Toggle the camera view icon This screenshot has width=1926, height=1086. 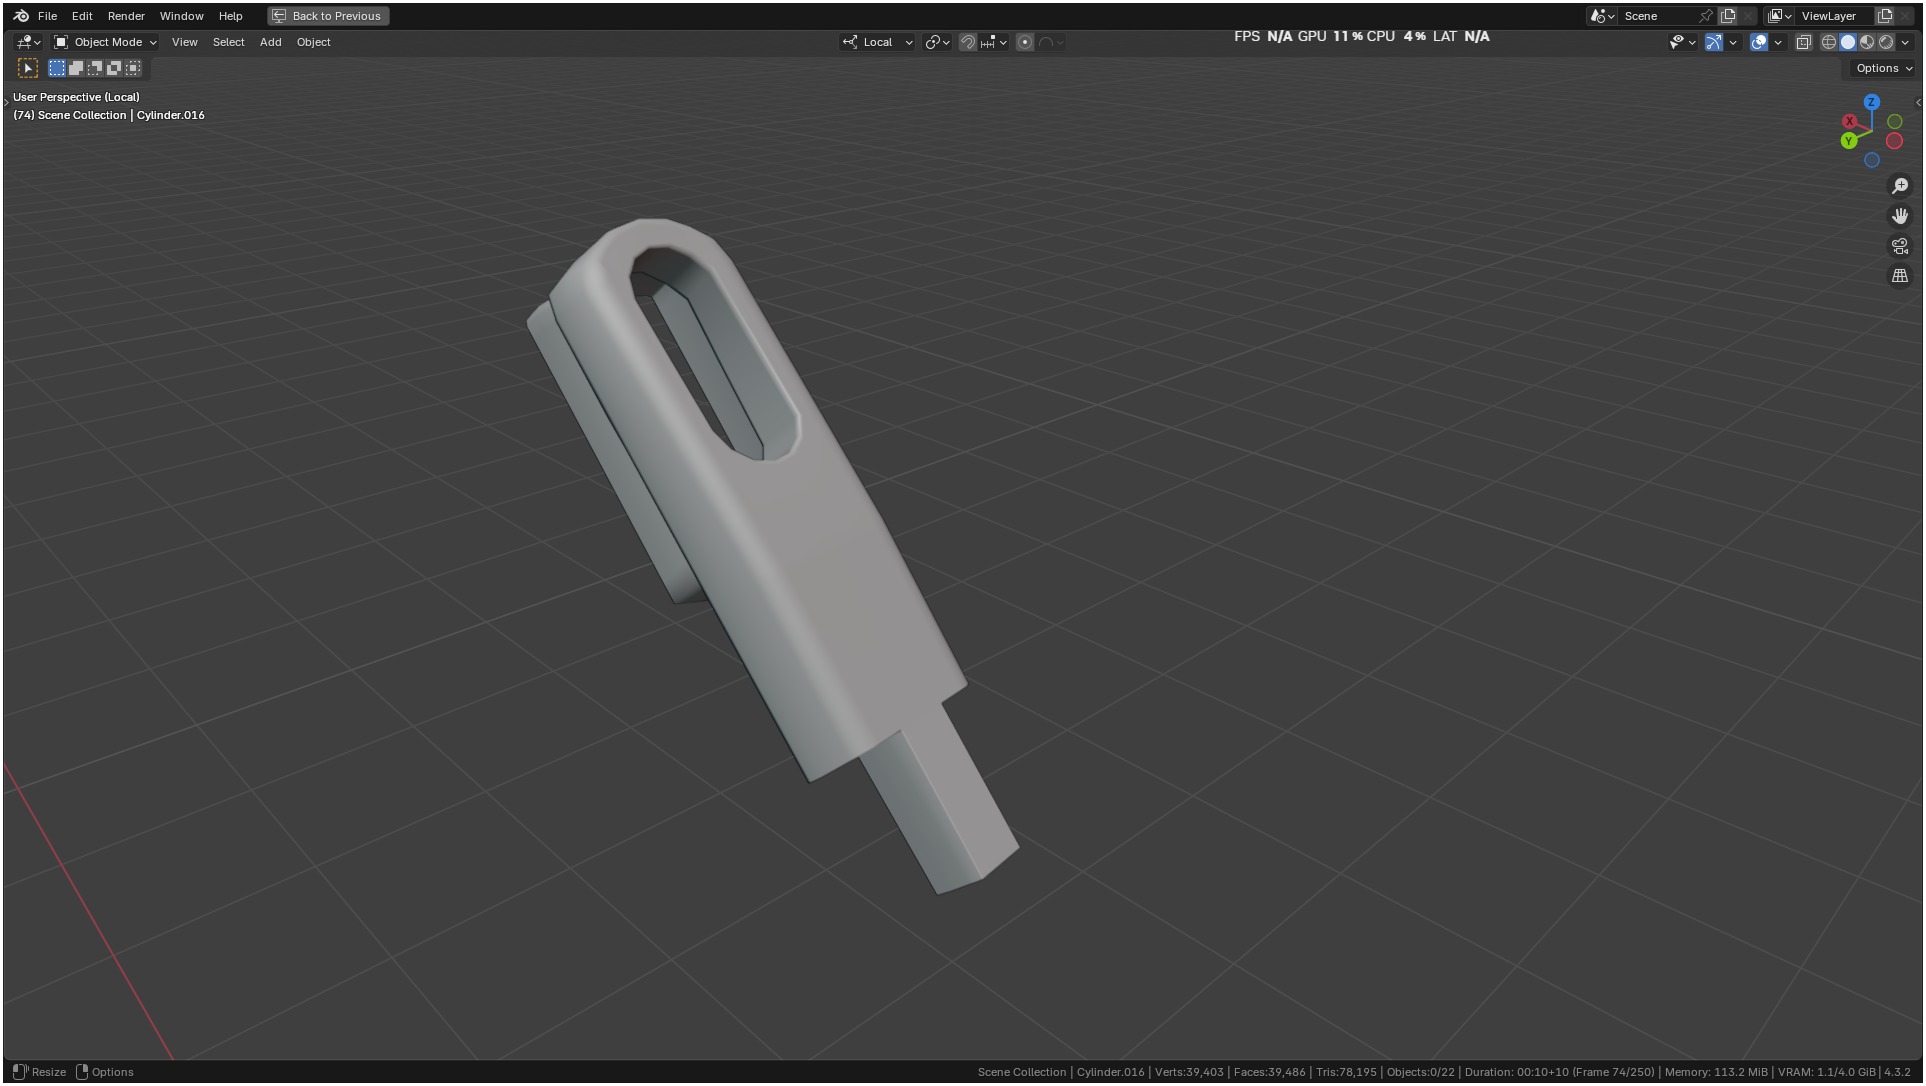[x=1900, y=246]
